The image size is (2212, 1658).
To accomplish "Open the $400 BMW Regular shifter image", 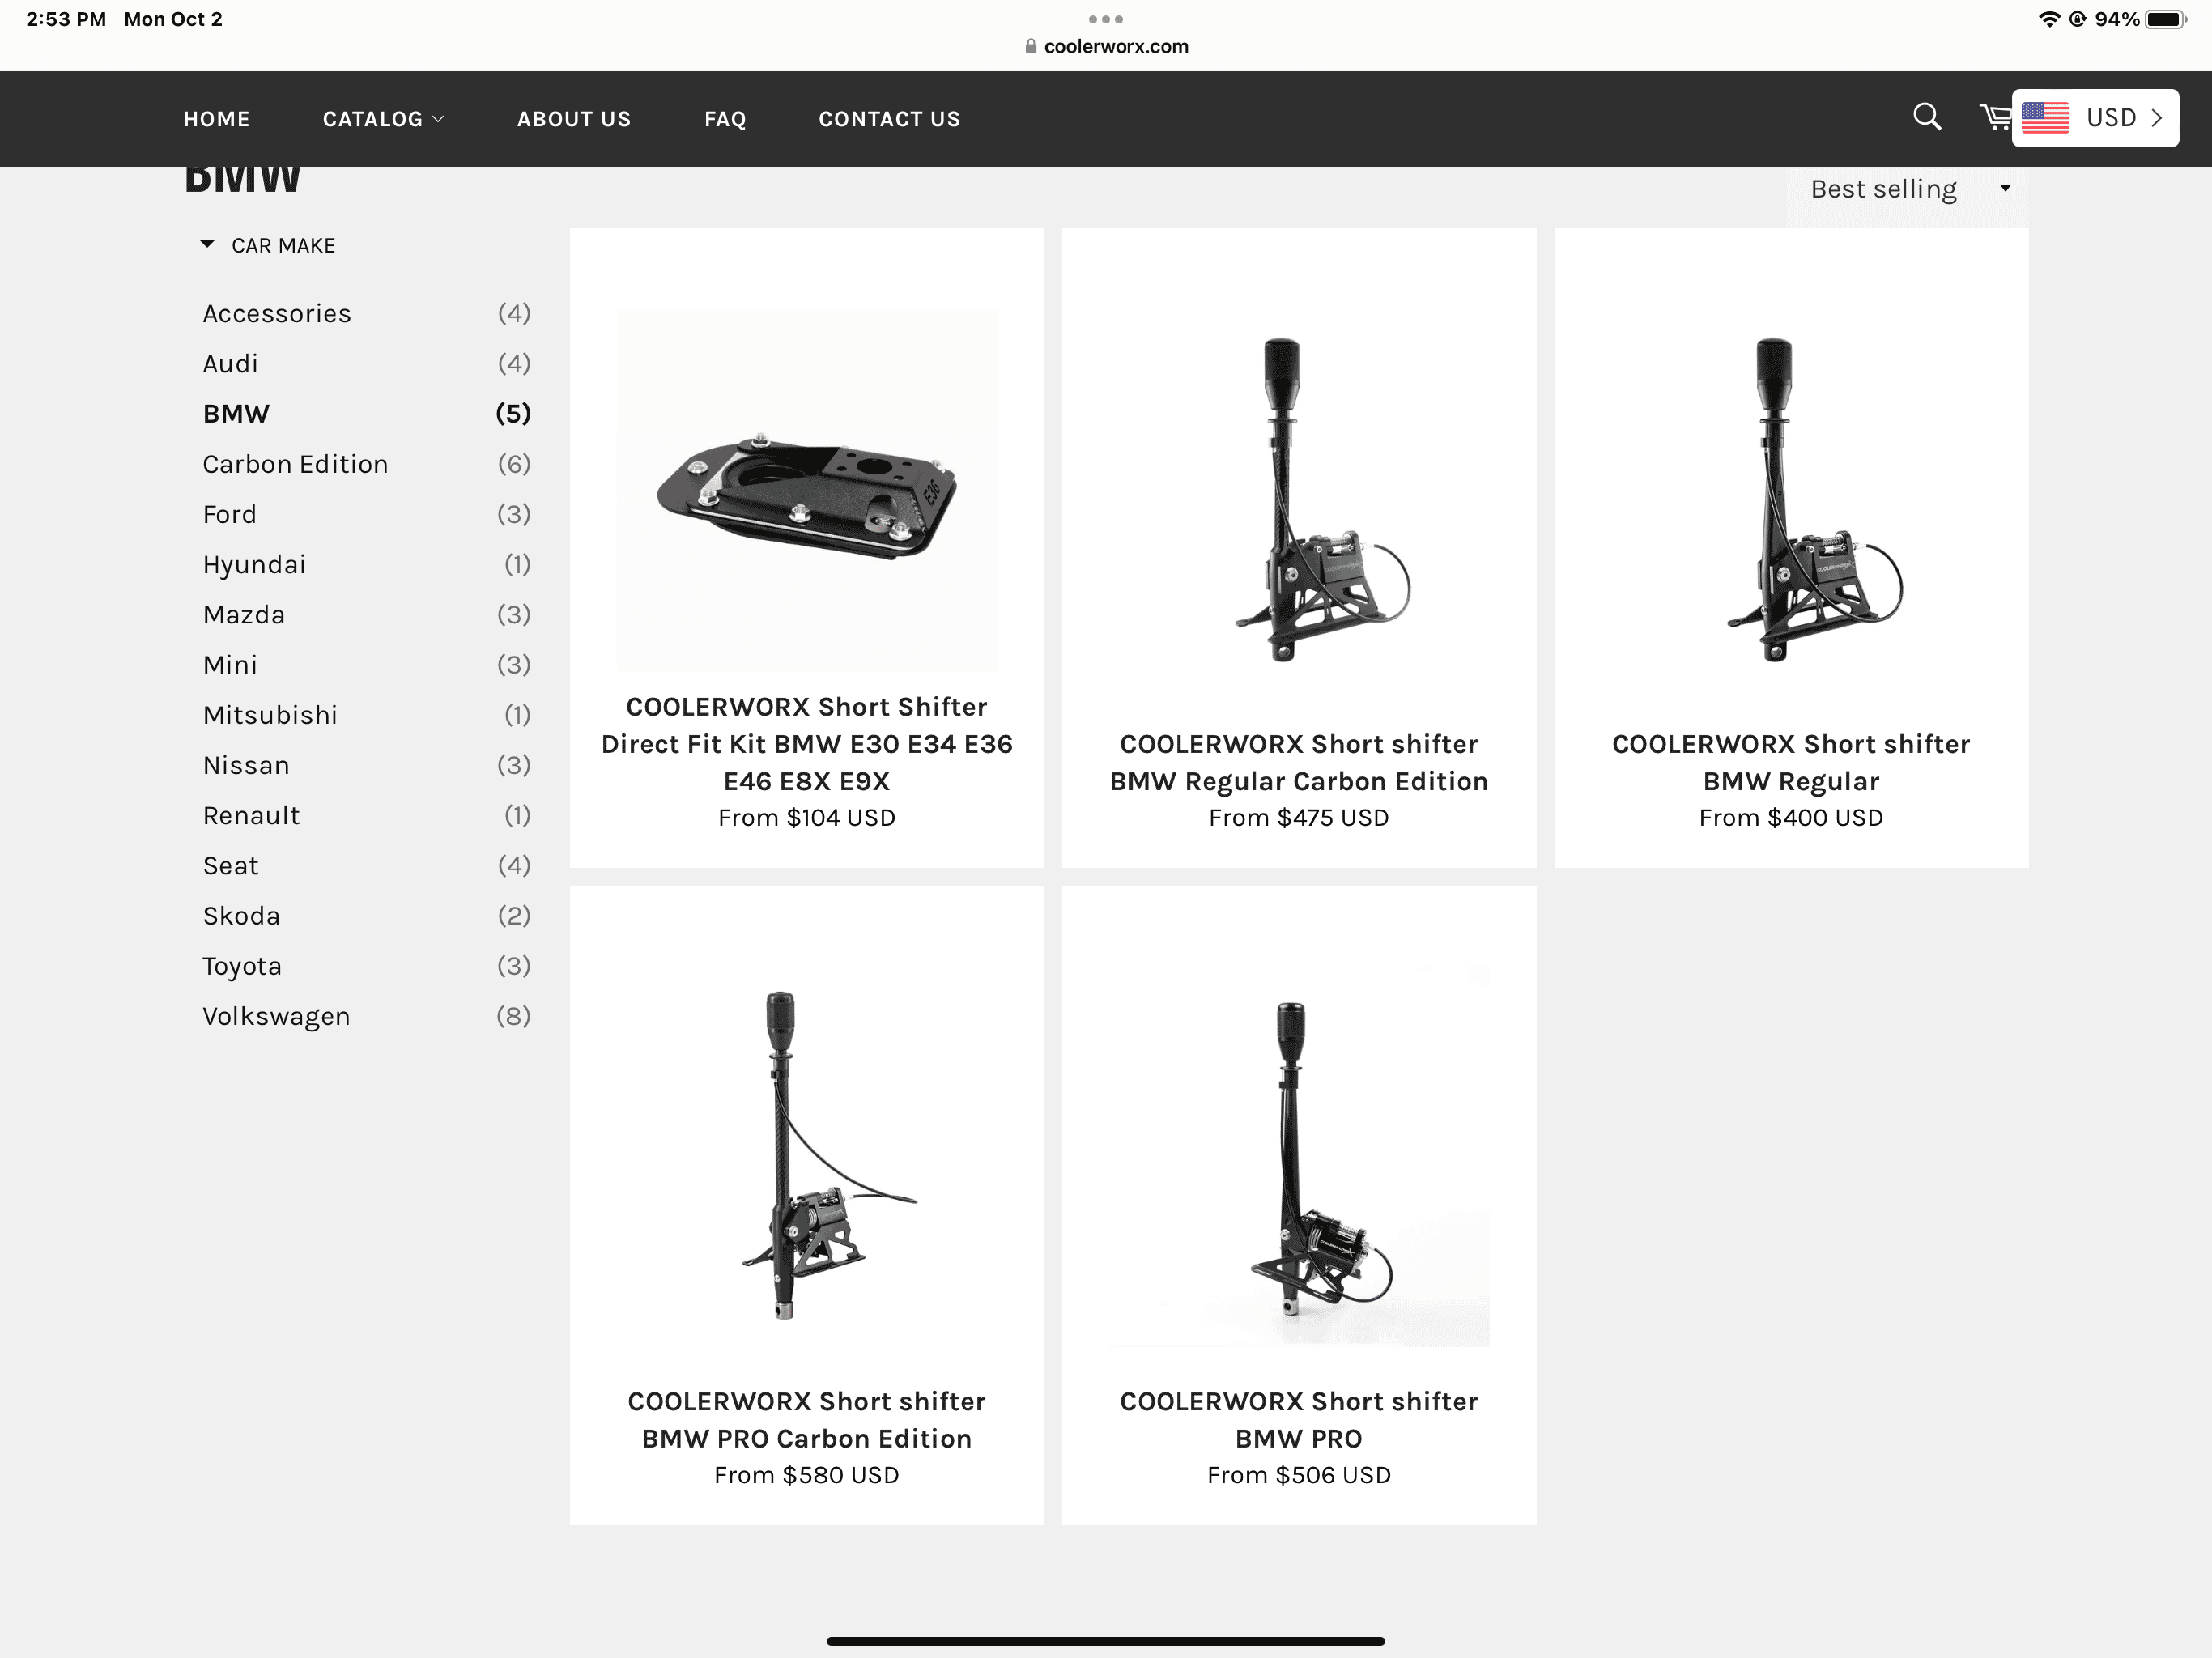I will pyautogui.click(x=1791, y=499).
